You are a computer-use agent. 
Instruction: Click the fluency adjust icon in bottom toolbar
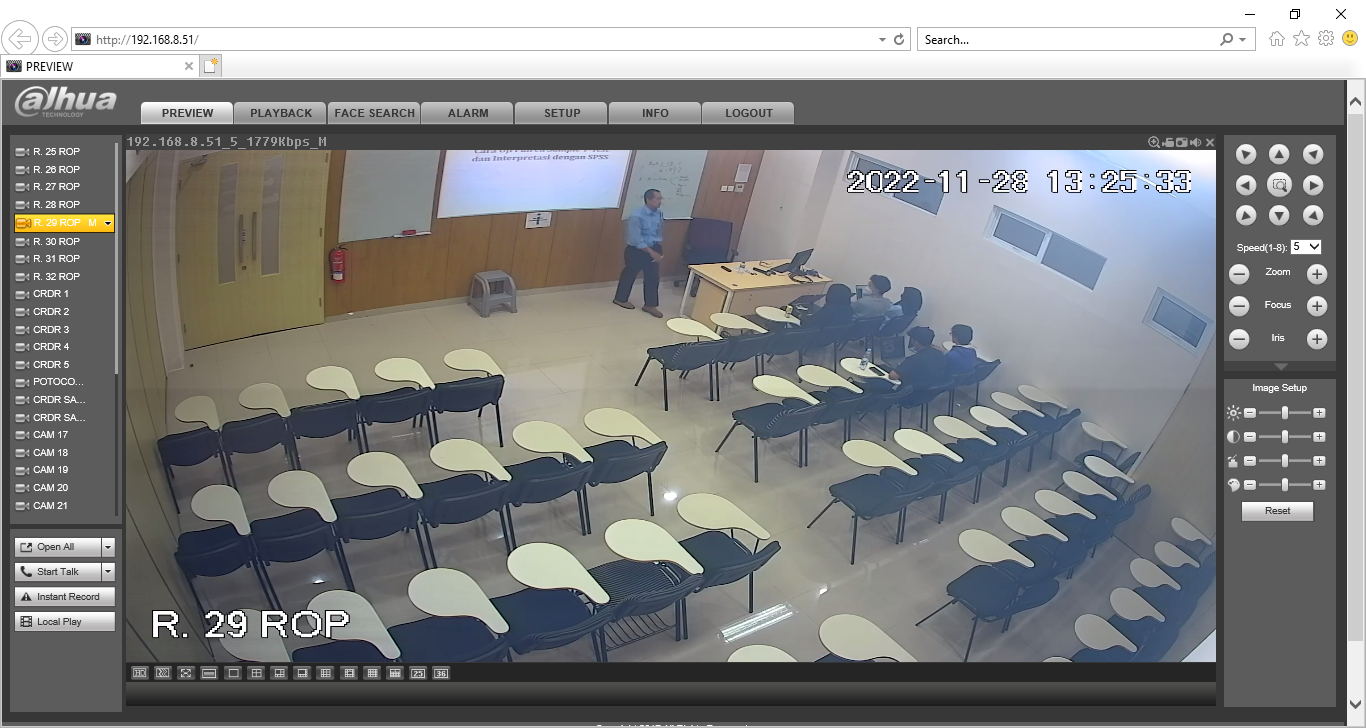162,673
